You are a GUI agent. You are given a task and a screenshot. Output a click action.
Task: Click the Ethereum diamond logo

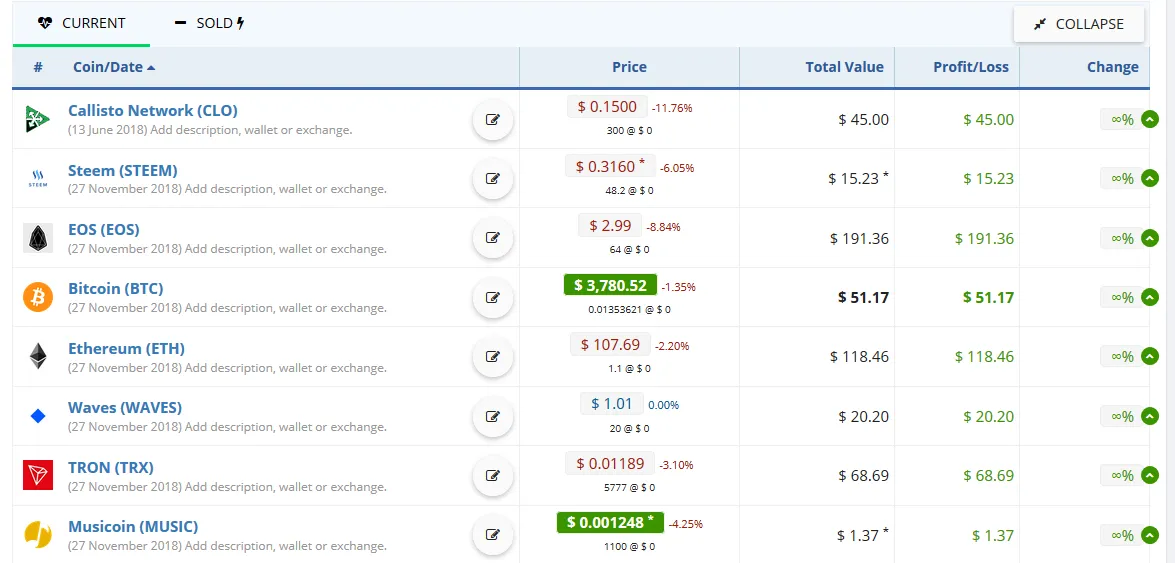[x=37, y=357]
